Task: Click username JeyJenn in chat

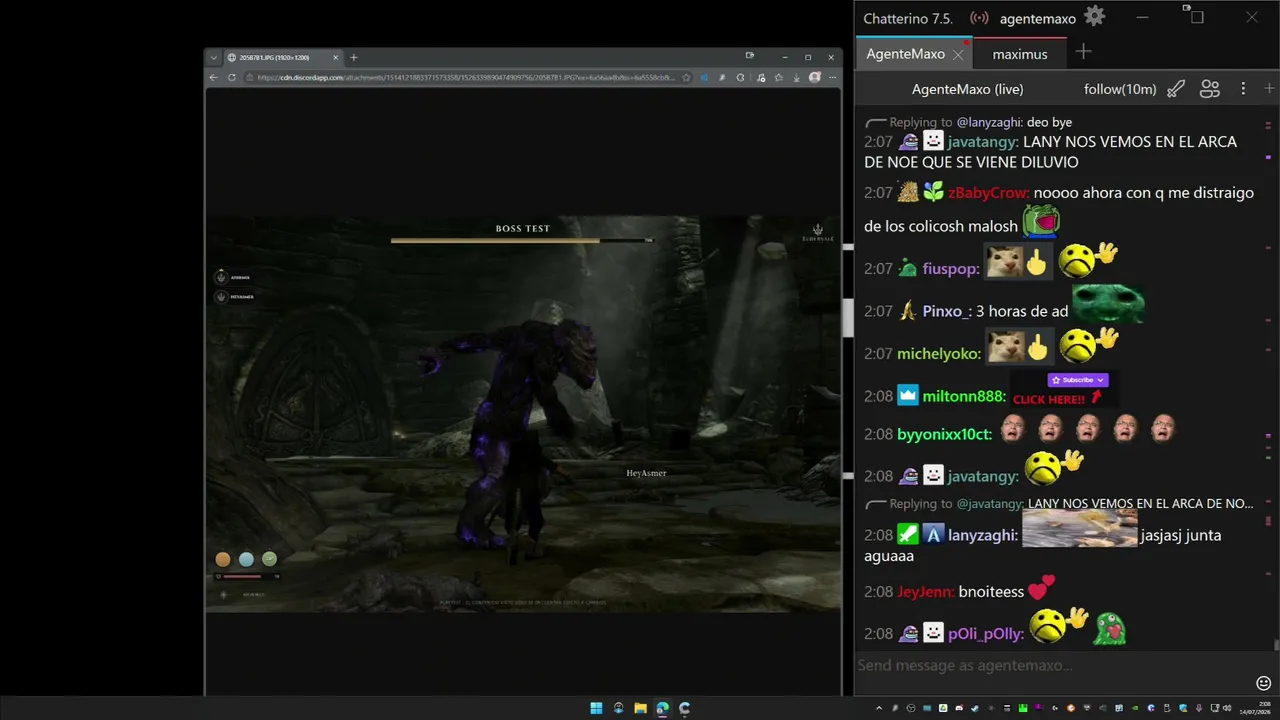Action: point(926,592)
